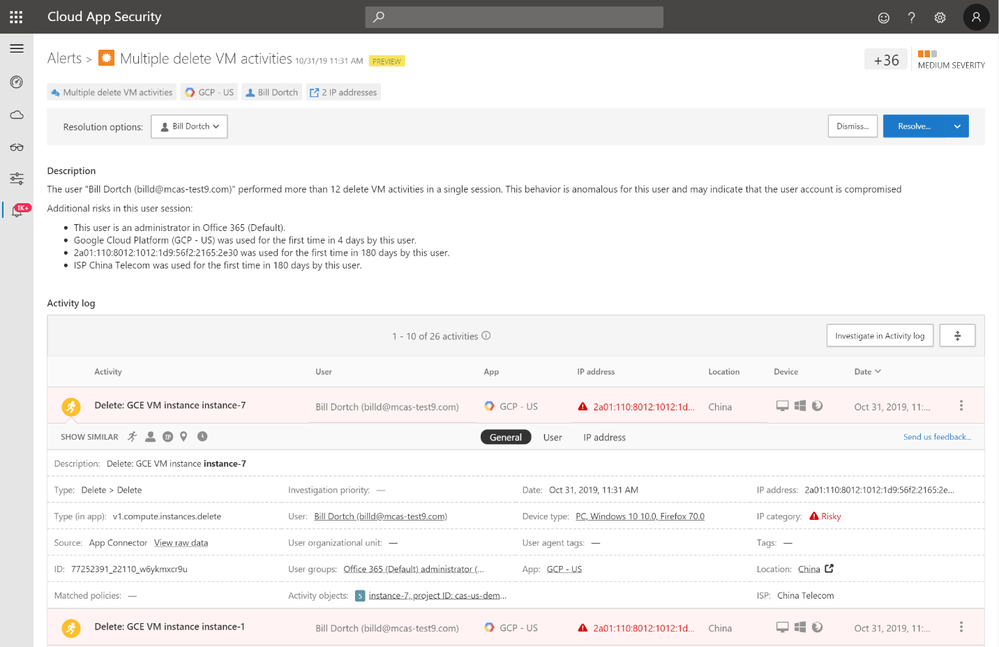The height and width of the screenshot is (647, 999).
Task: Open PC, Windows 10 device type link
Action: tap(640, 516)
